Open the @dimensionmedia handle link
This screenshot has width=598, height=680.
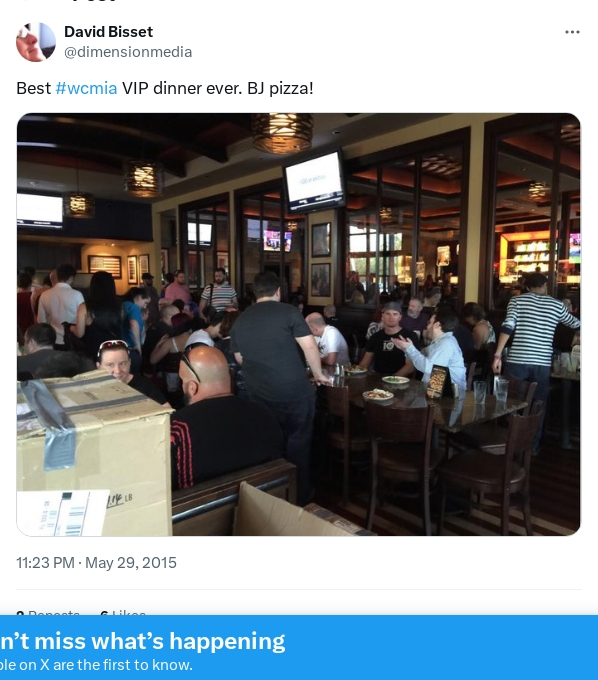(x=128, y=52)
